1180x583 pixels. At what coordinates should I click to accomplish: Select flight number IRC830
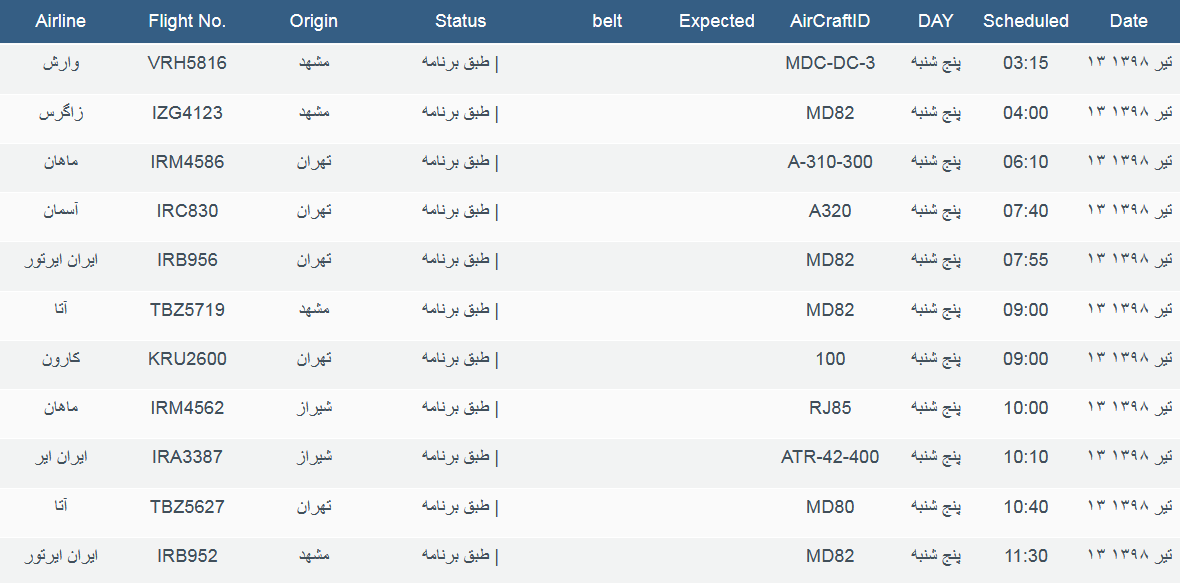[x=187, y=211]
